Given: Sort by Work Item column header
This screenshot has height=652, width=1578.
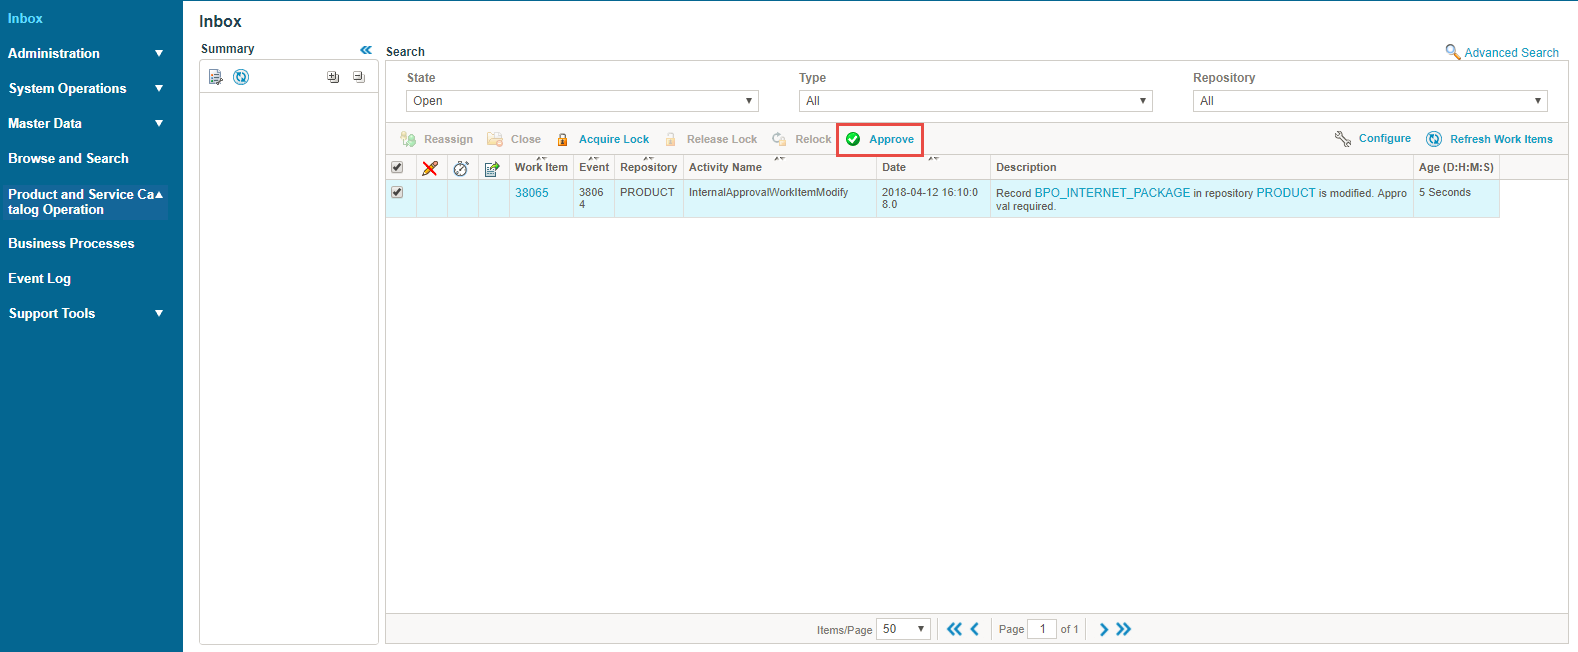Looking at the screenshot, I should tap(541, 167).
